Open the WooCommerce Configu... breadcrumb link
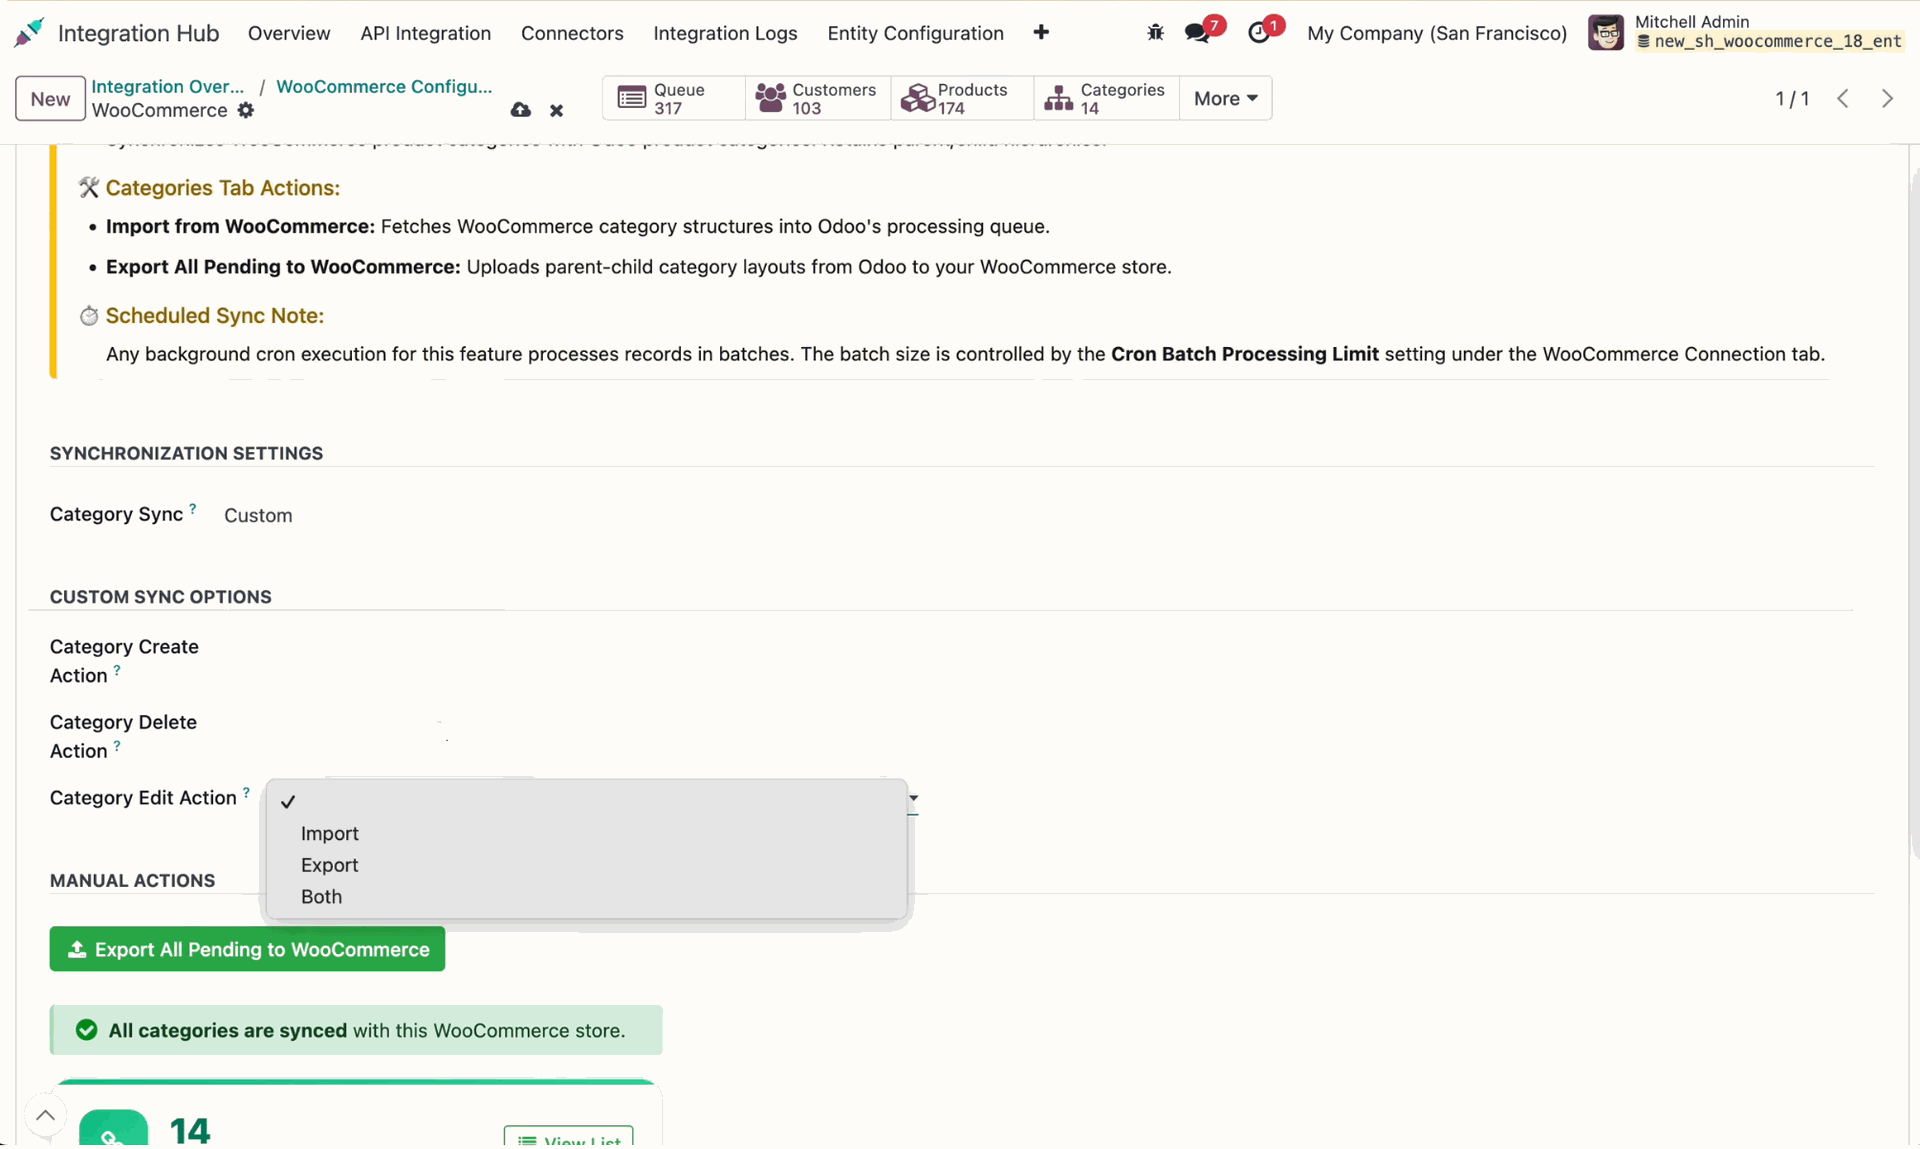This screenshot has height=1149, width=1920. pyautogui.click(x=384, y=86)
